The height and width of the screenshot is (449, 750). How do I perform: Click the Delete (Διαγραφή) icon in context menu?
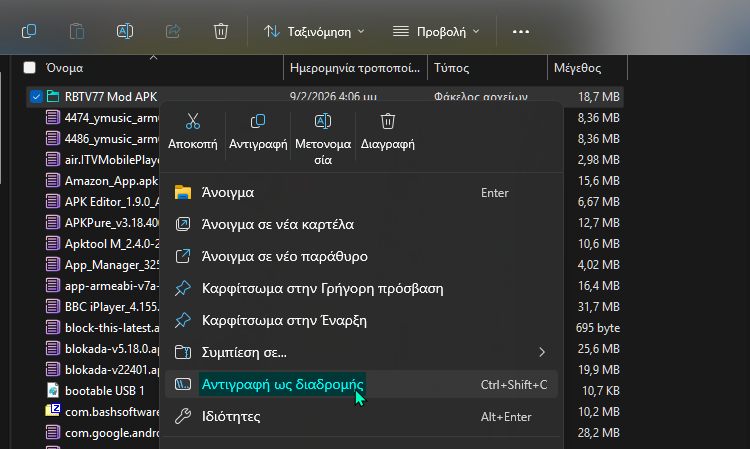click(x=388, y=122)
